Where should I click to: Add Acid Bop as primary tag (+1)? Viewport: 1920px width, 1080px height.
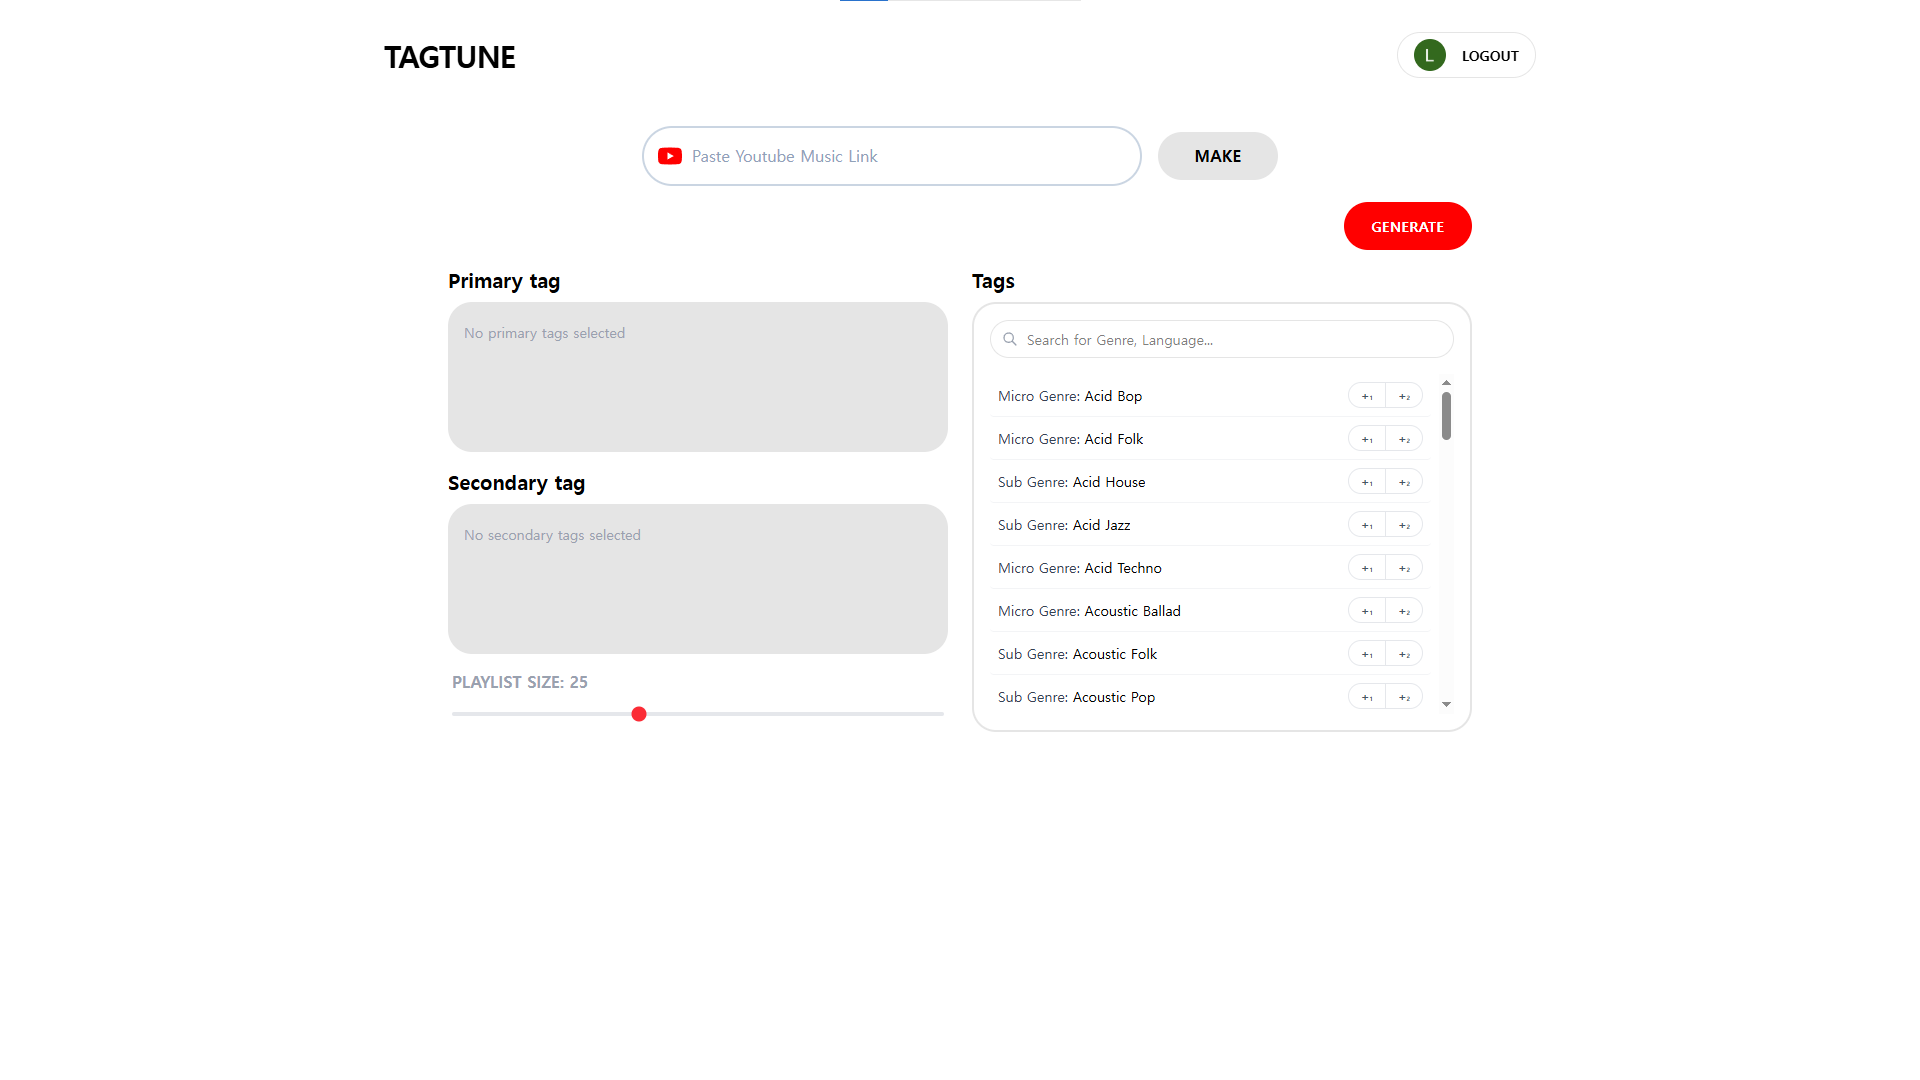1367,396
